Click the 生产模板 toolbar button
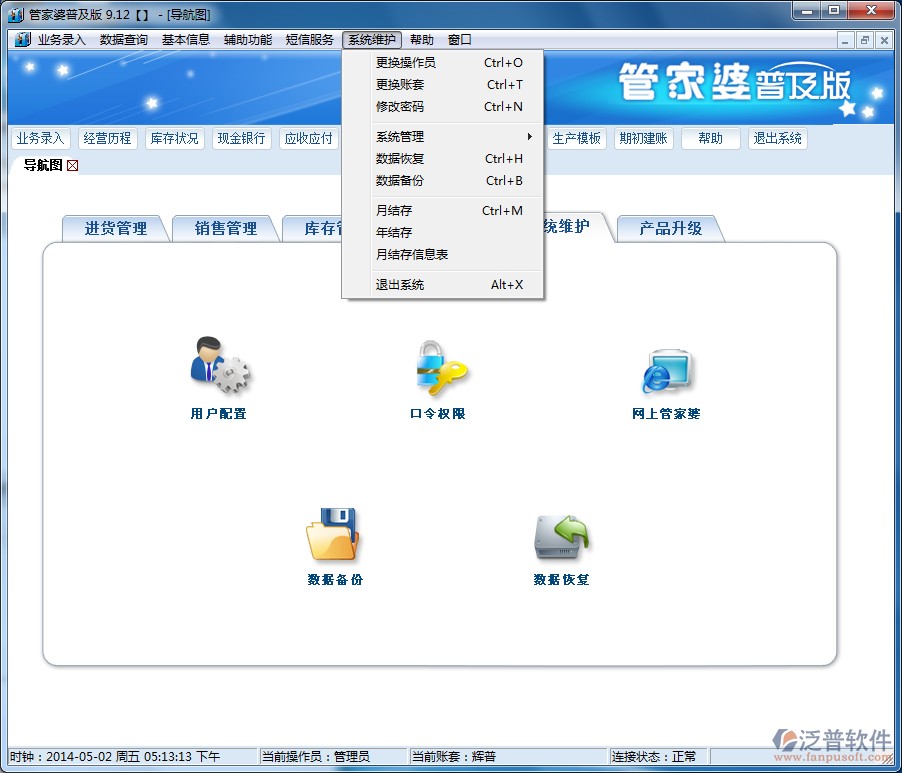Image resolution: width=902 pixels, height=773 pixels. click(576, 138)
